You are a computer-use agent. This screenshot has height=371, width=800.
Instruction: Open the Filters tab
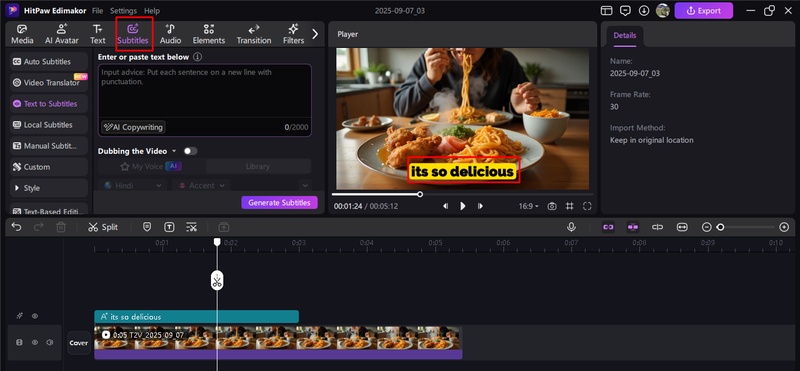(293, 34)
